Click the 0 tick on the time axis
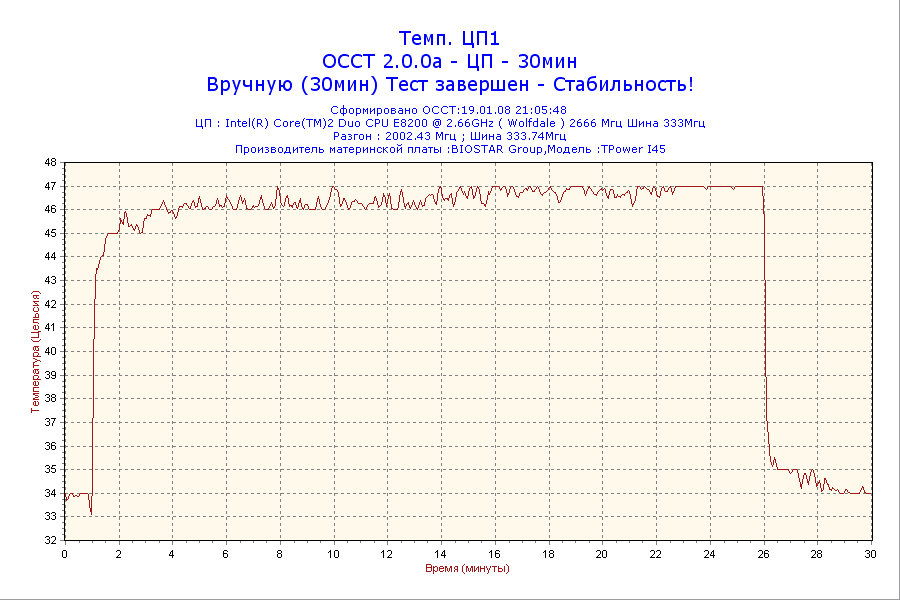The width and height of the screenshot is (900, 600). click(65, 553)
